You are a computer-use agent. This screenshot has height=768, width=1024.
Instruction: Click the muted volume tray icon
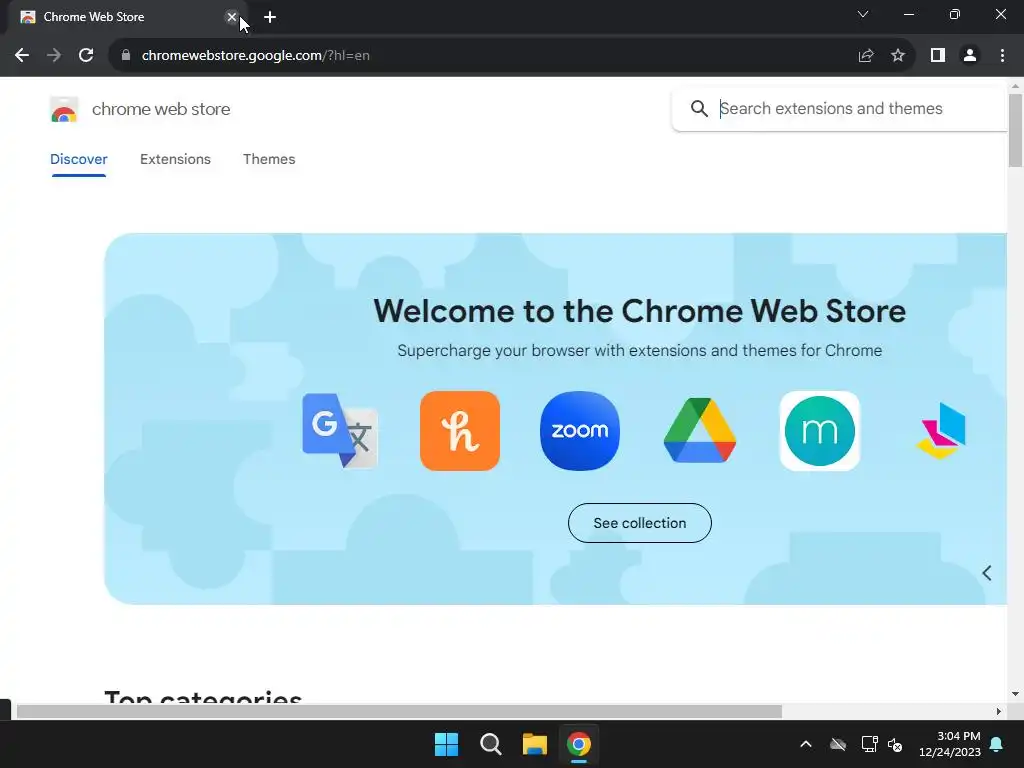point(895,744)
